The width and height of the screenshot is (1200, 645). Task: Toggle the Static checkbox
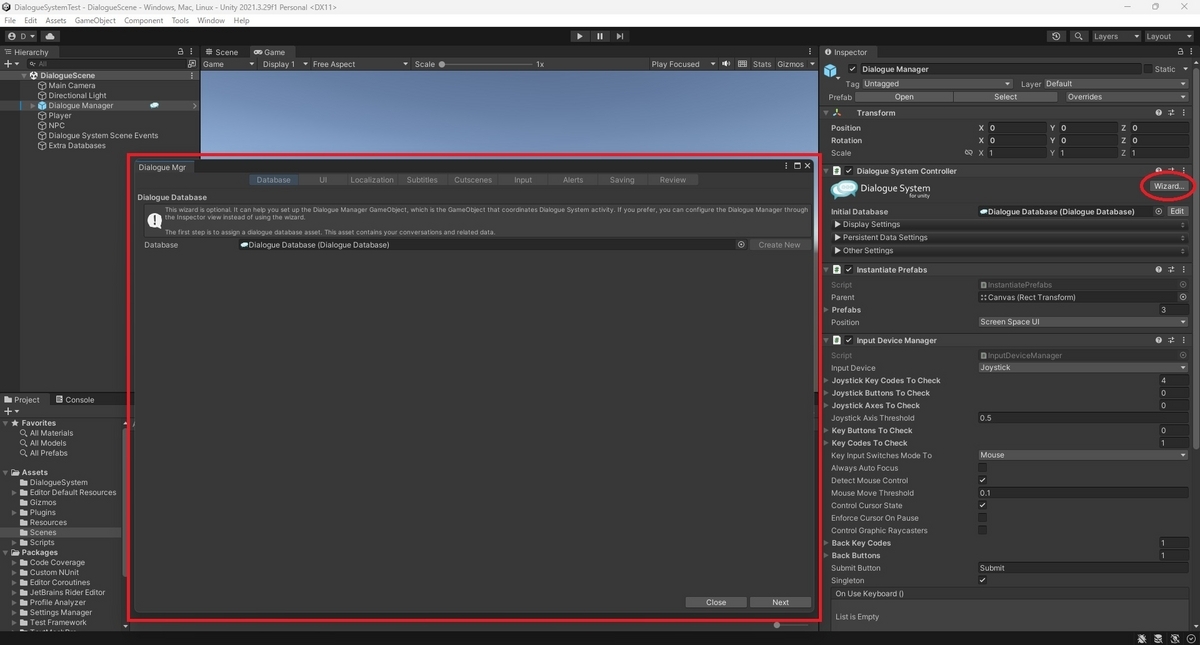[x=1148, y=69]
